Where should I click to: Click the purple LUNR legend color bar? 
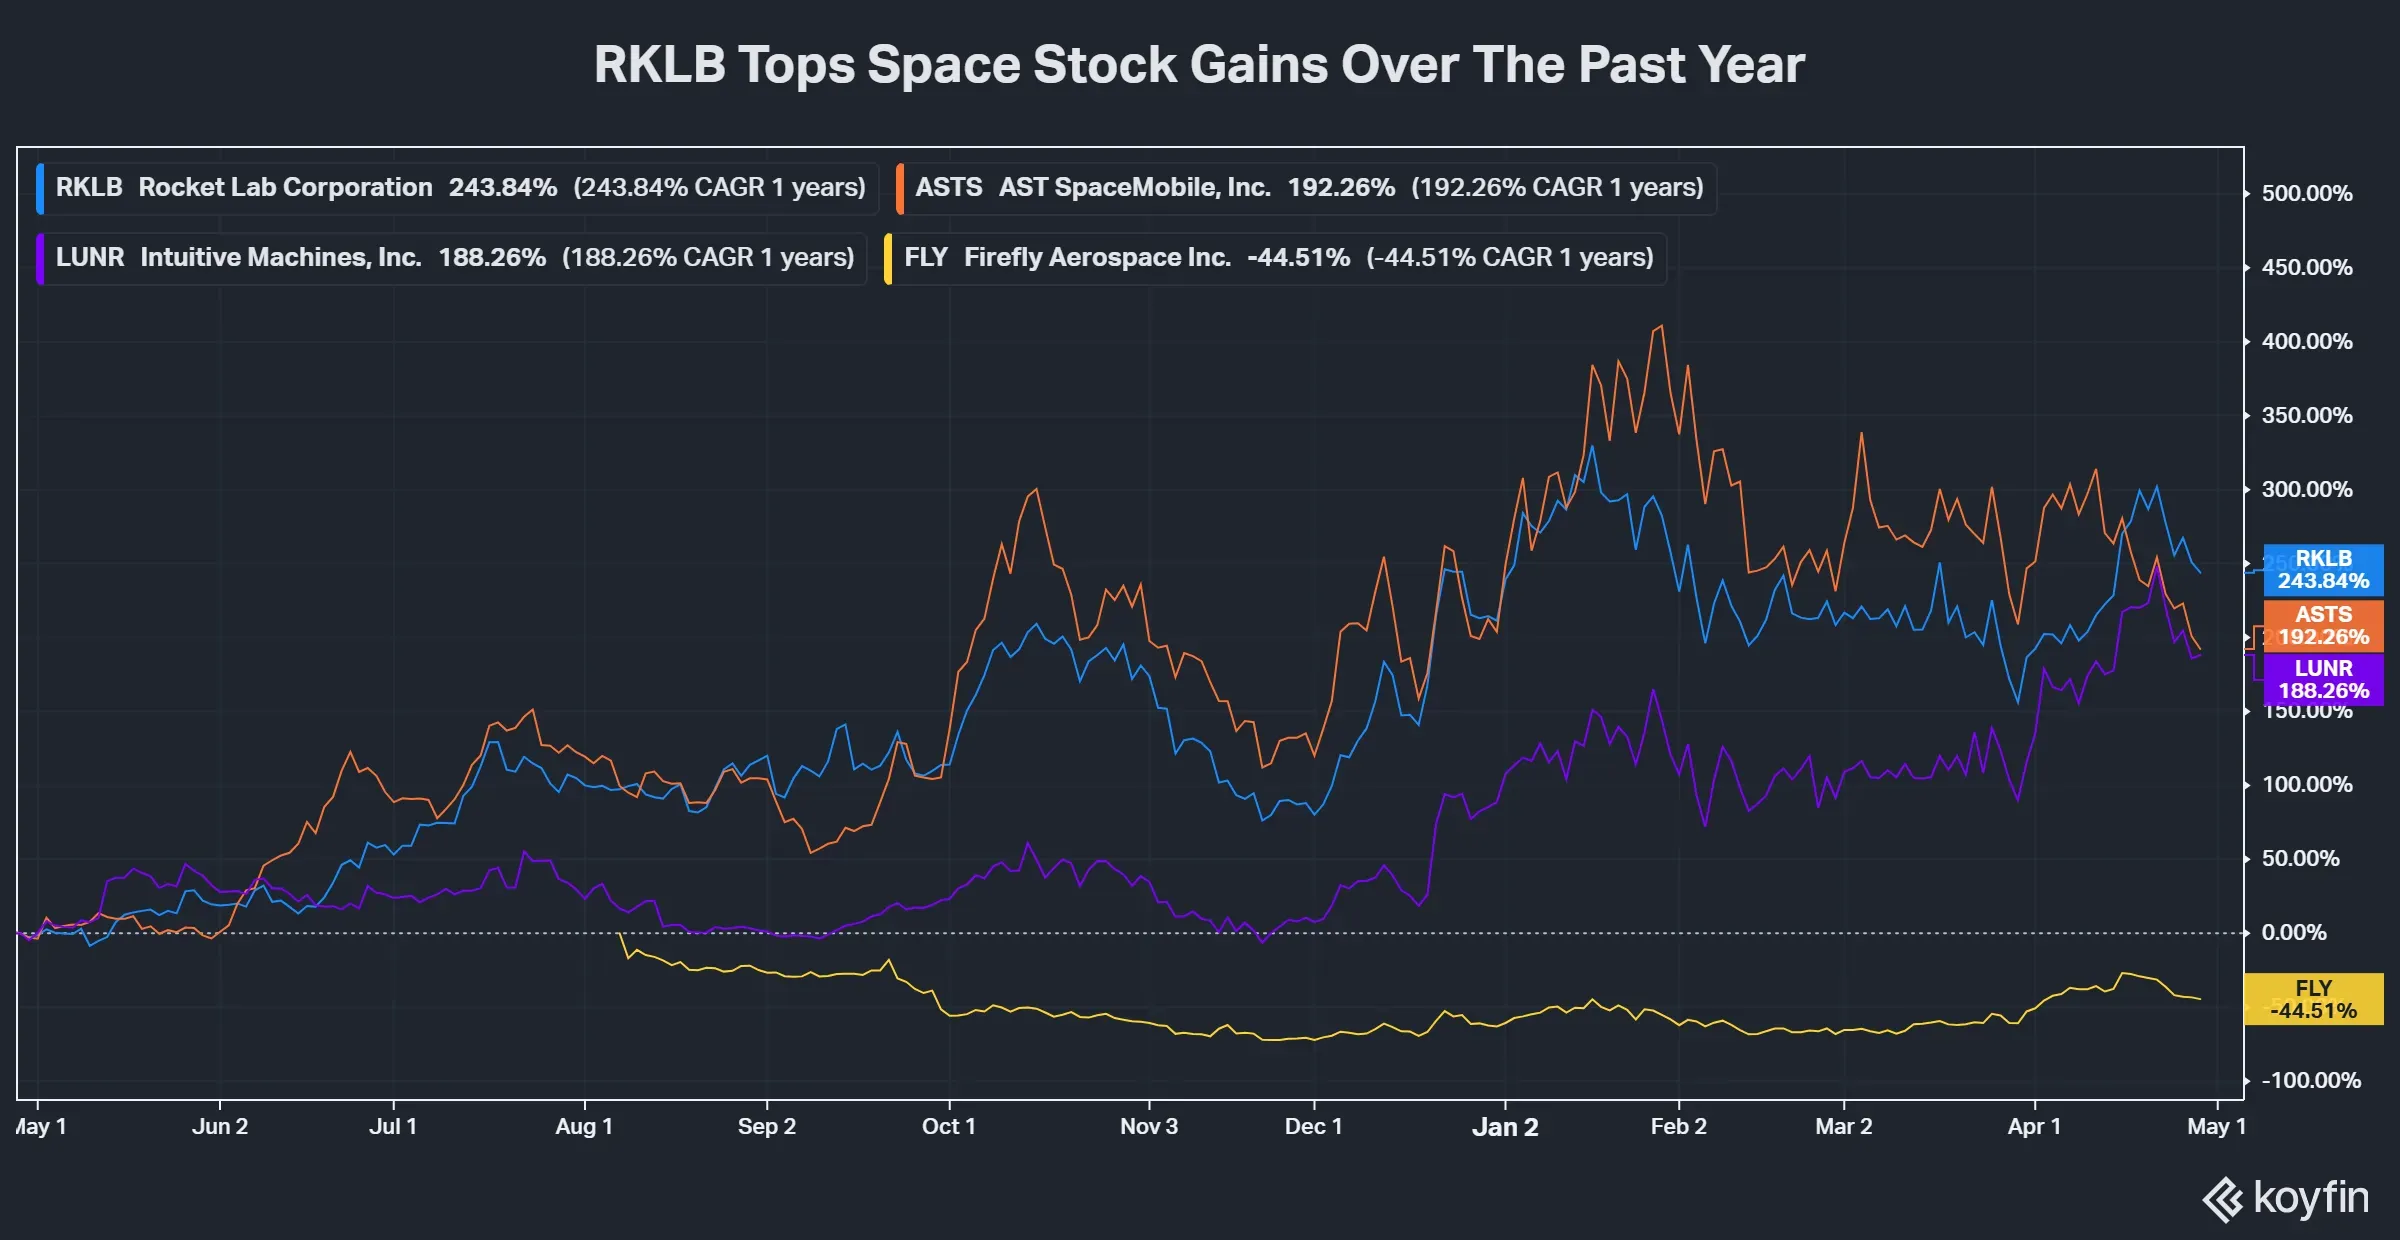pyautogui.click(x=40, y=258)
